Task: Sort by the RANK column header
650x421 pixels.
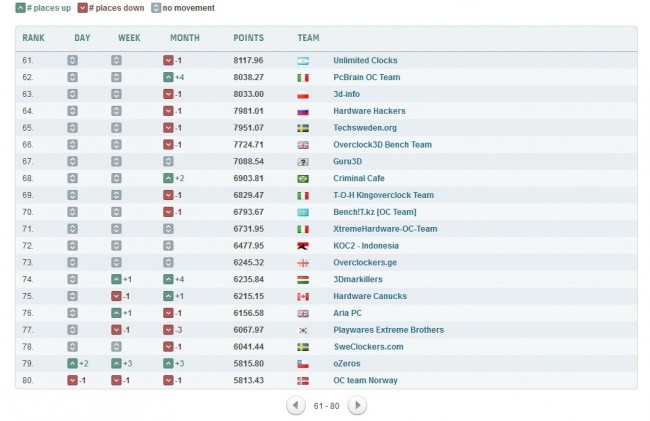Action: tap(33, 38)
